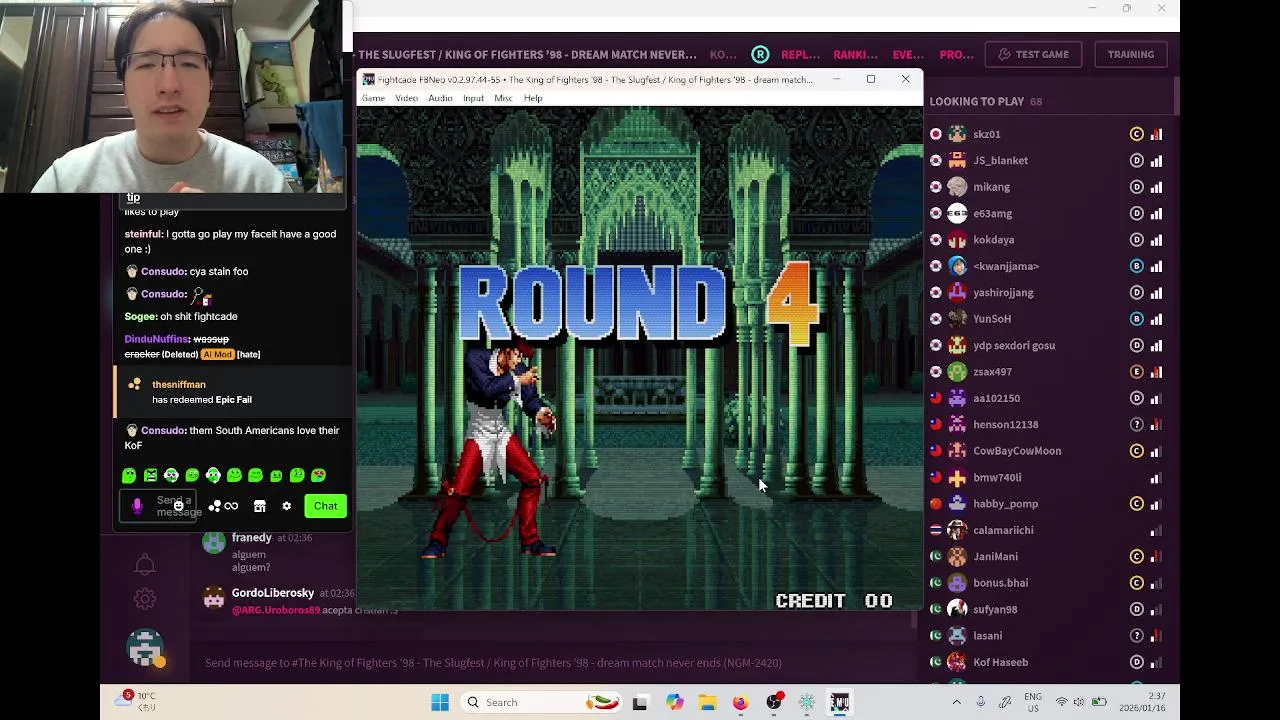1280x720 pixels.
Task: Open the Audio menu in FBNeo window
Action: 440,98
